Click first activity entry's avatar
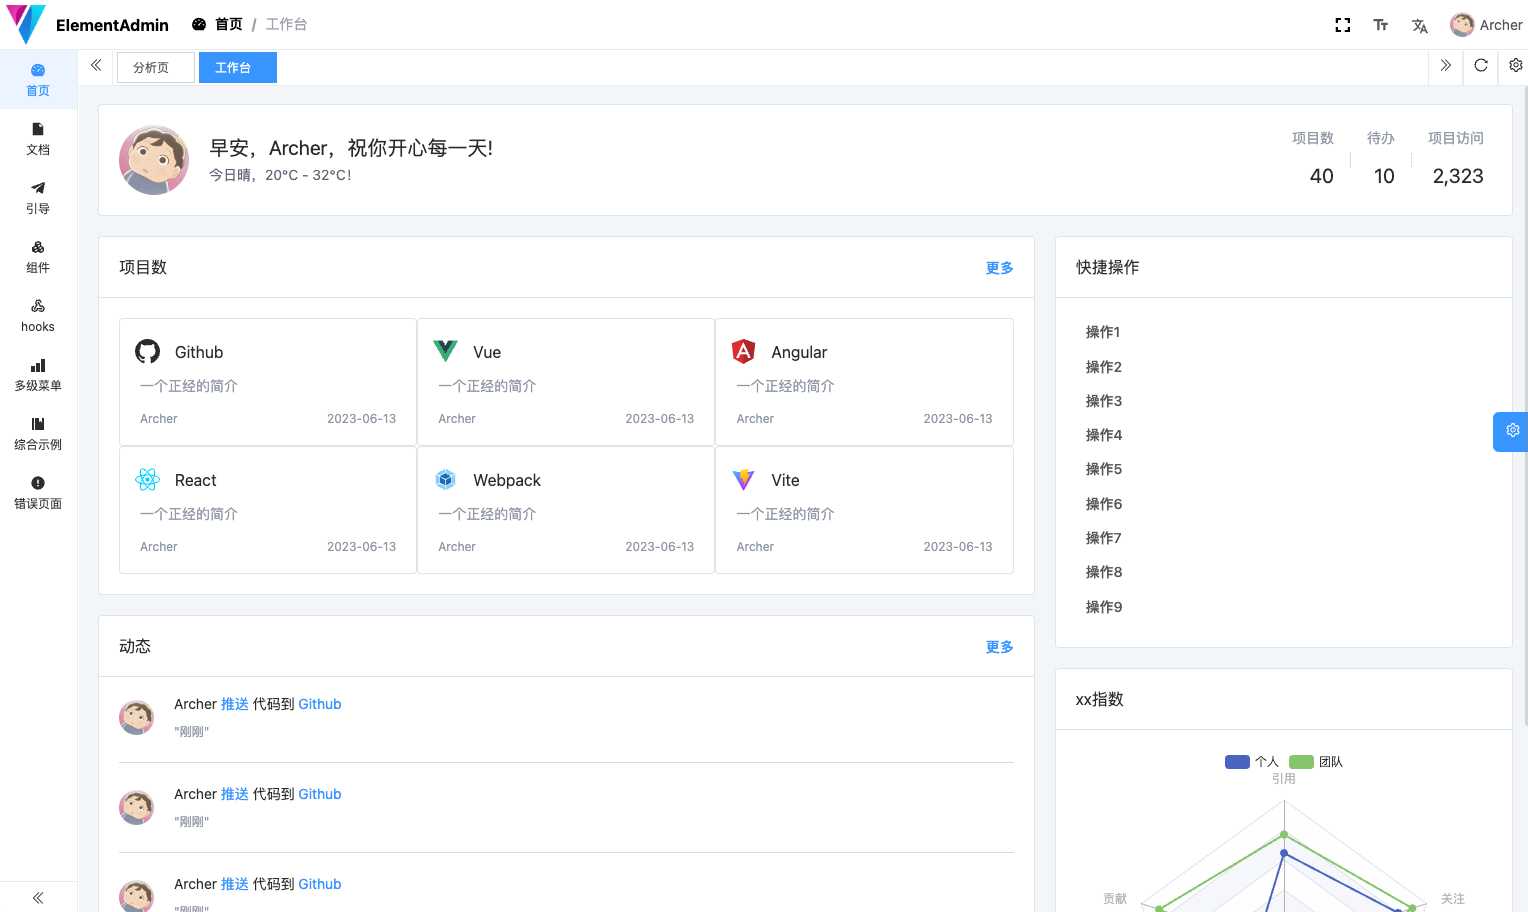1528x912 pixels. 136,717
